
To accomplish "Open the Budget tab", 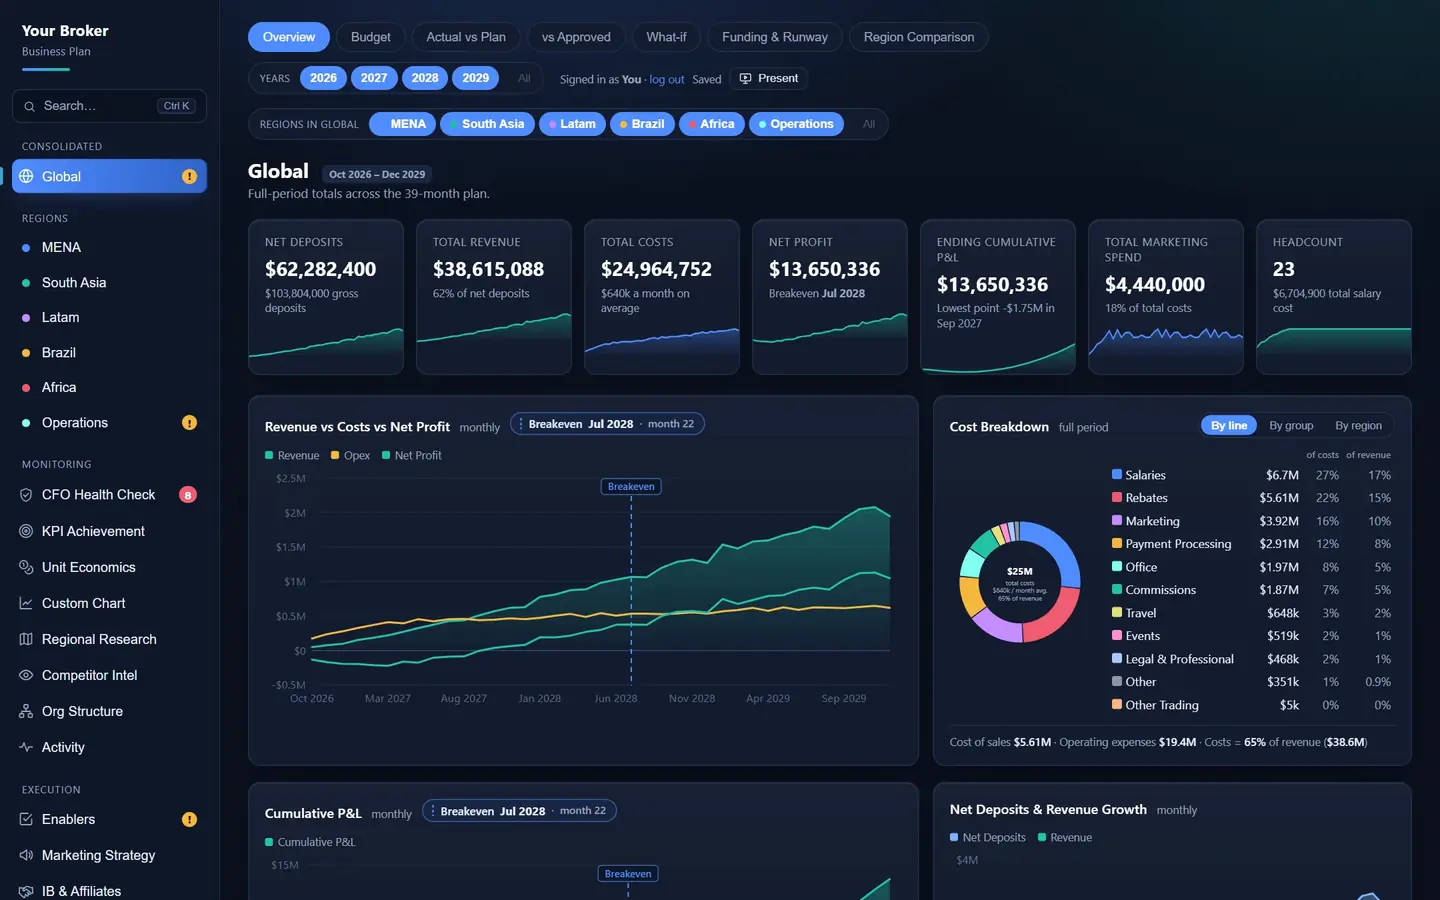I will point(371,37).
